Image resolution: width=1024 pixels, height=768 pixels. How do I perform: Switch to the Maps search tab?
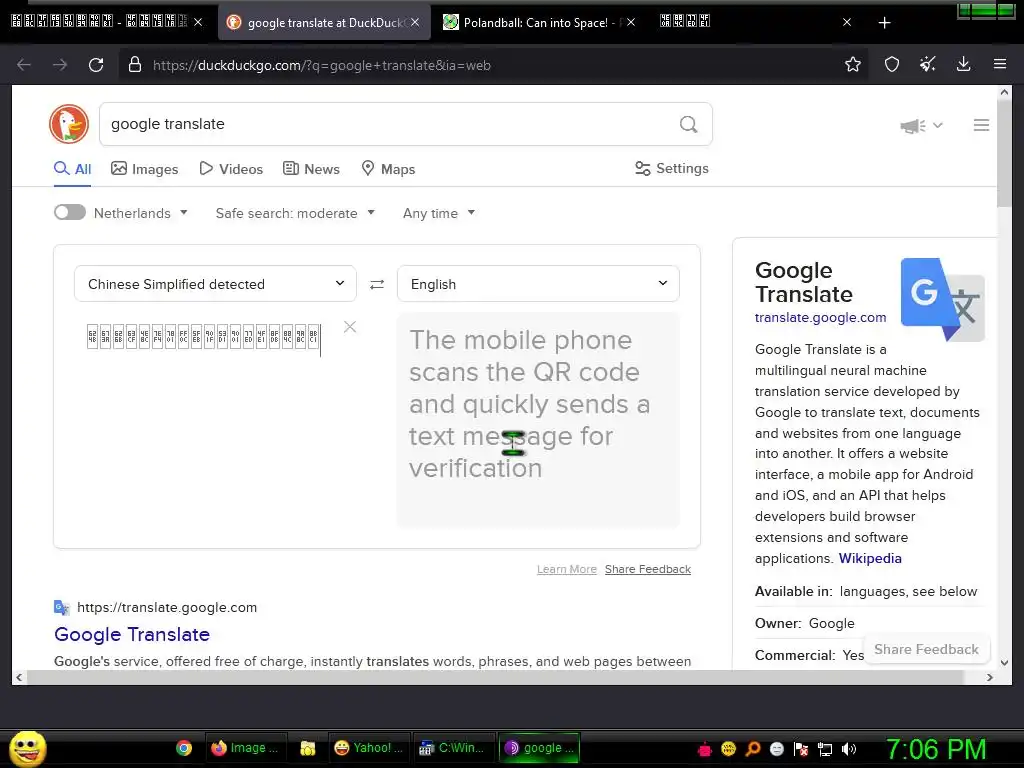389,169
